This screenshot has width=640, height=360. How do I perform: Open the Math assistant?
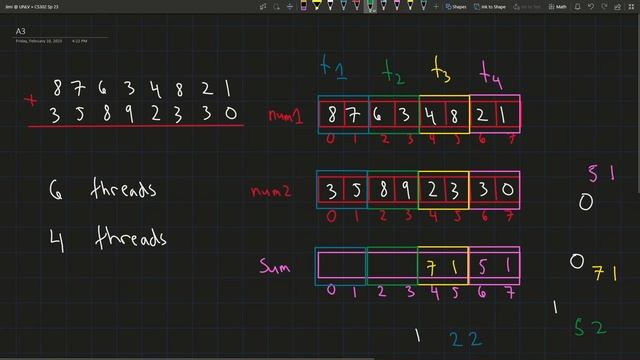[558, 7]
